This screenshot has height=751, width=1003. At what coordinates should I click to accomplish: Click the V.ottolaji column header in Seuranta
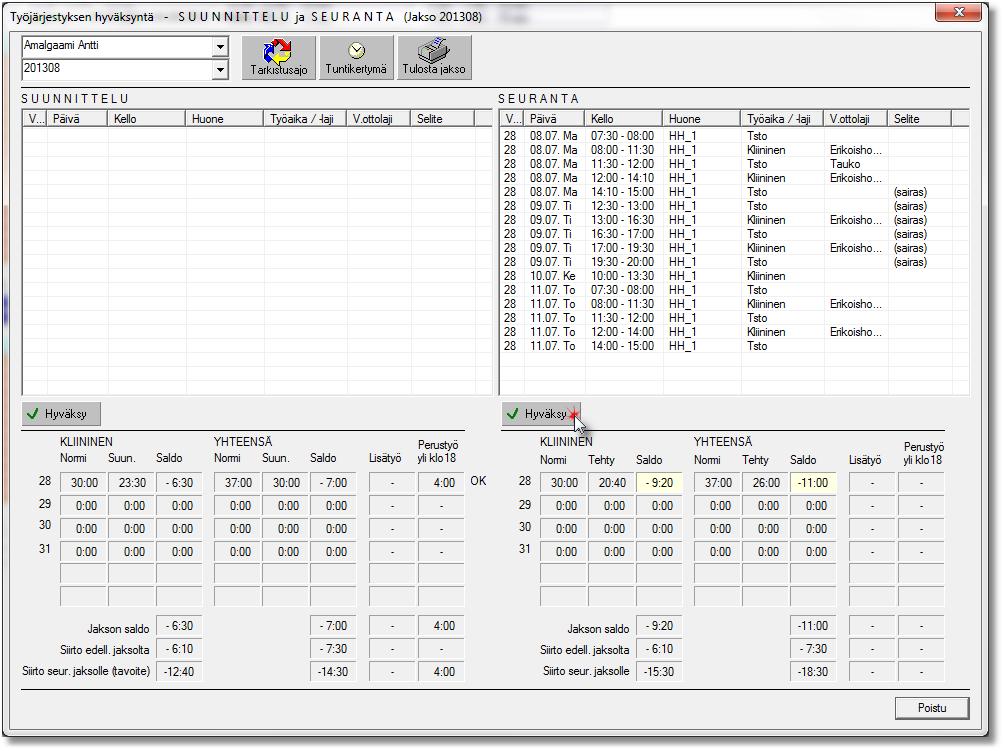point(856,118)
